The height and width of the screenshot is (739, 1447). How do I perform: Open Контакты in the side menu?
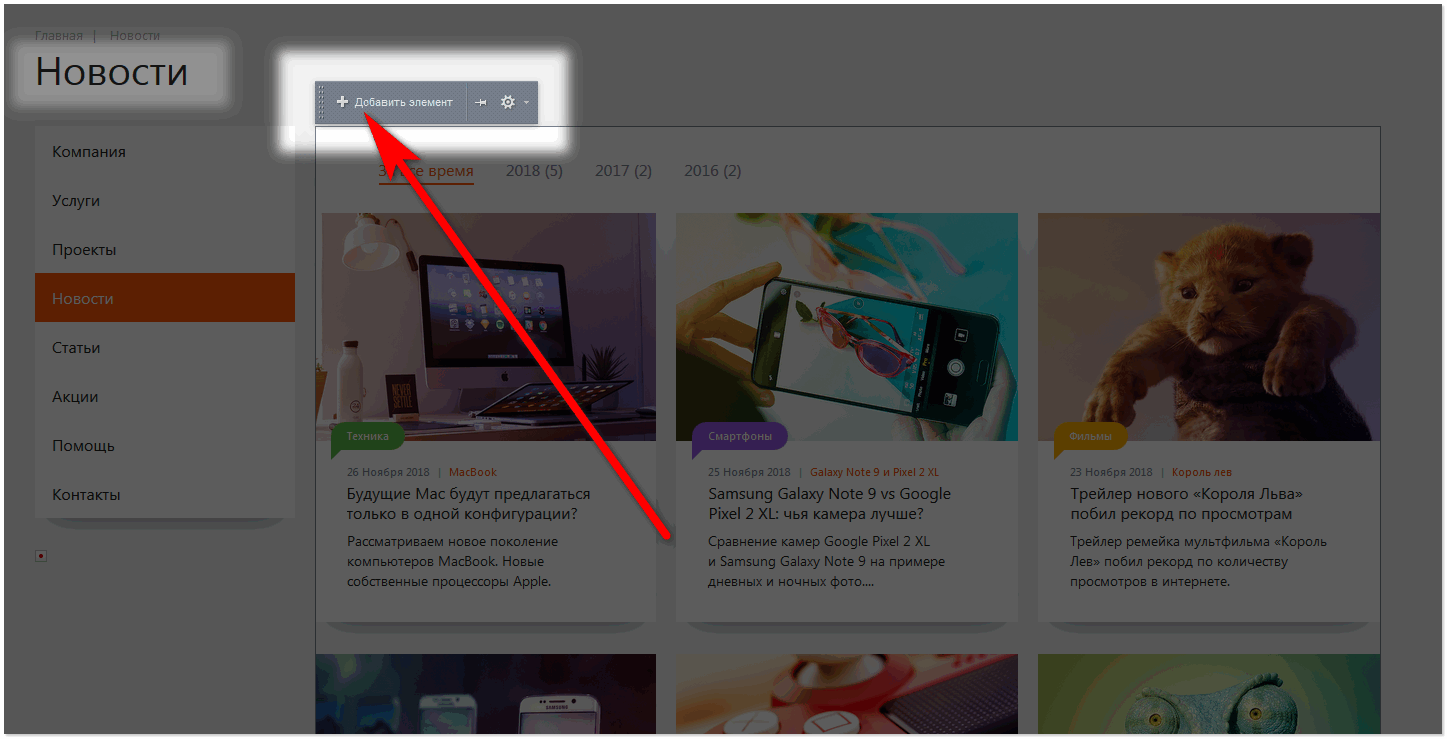[165, 495]
